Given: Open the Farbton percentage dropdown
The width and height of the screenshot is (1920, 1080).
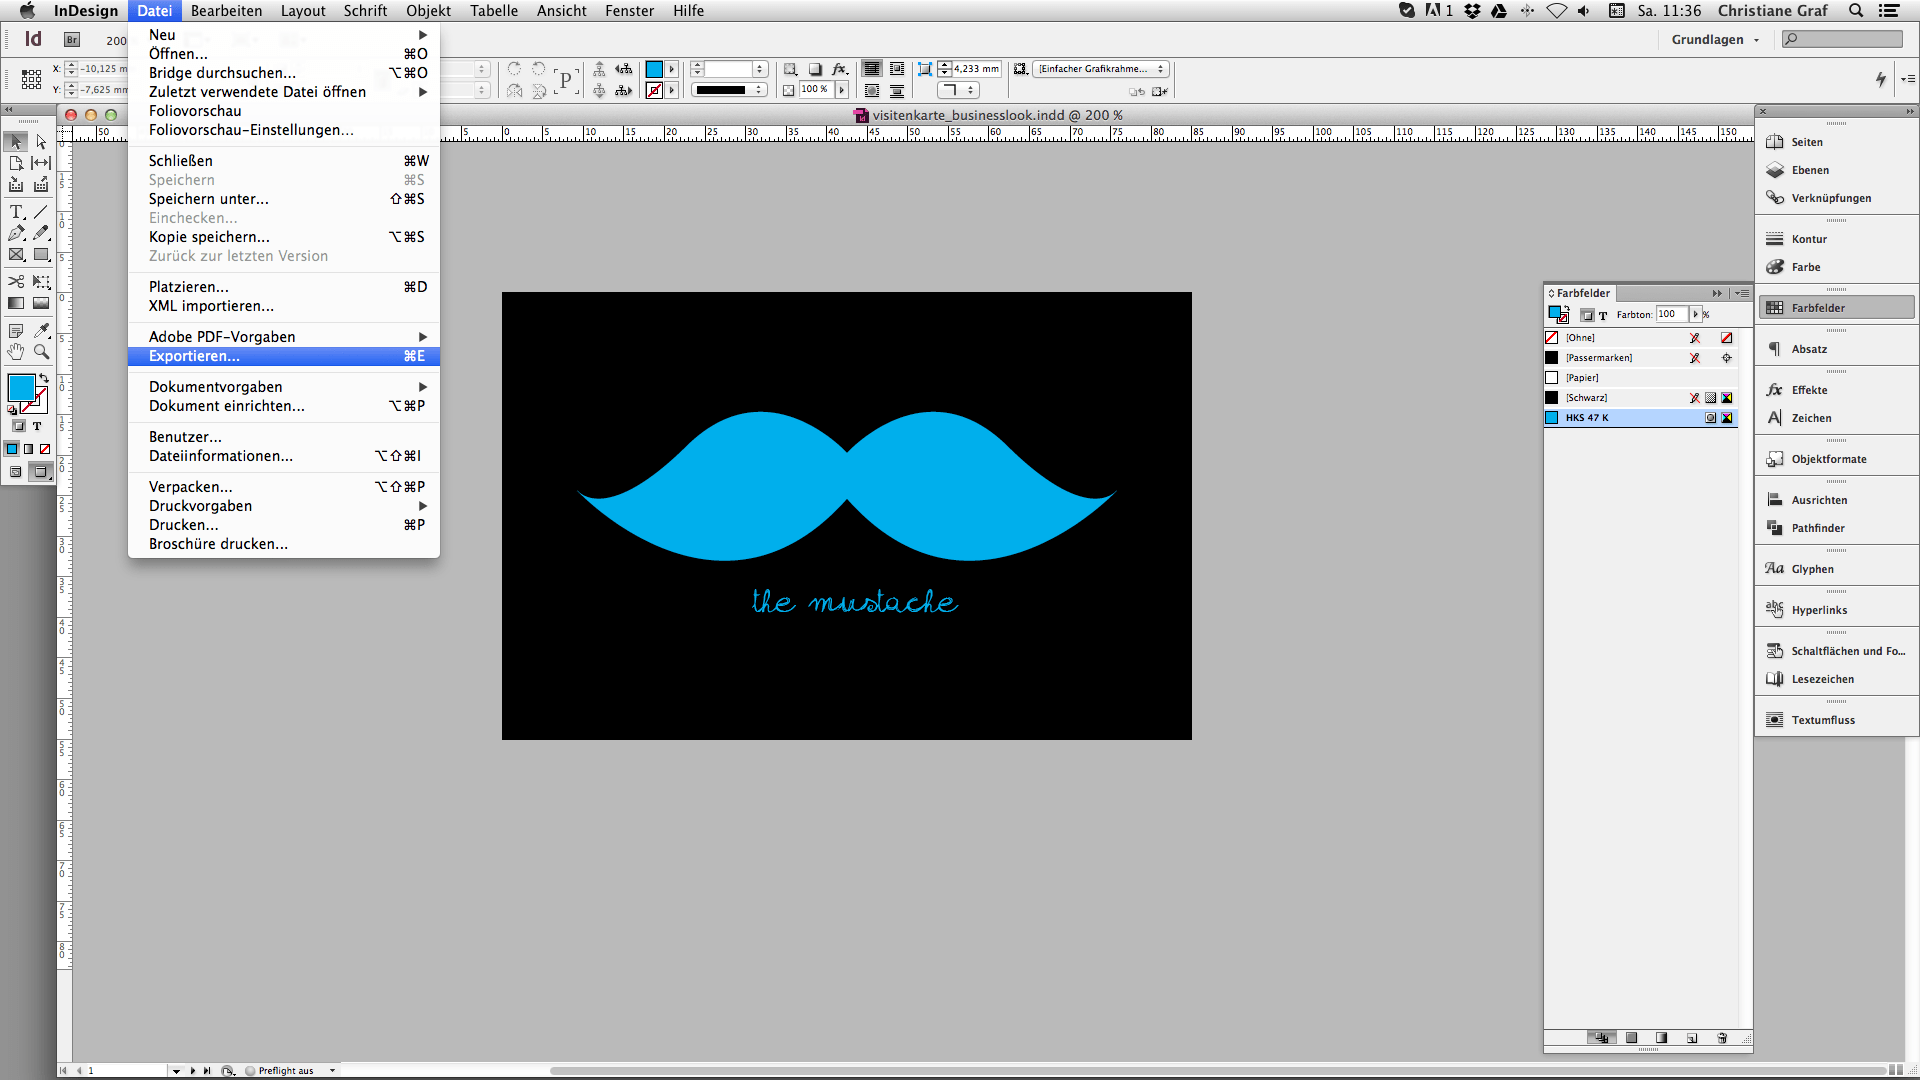Looking at the screenshot, I should [1694, 314].
